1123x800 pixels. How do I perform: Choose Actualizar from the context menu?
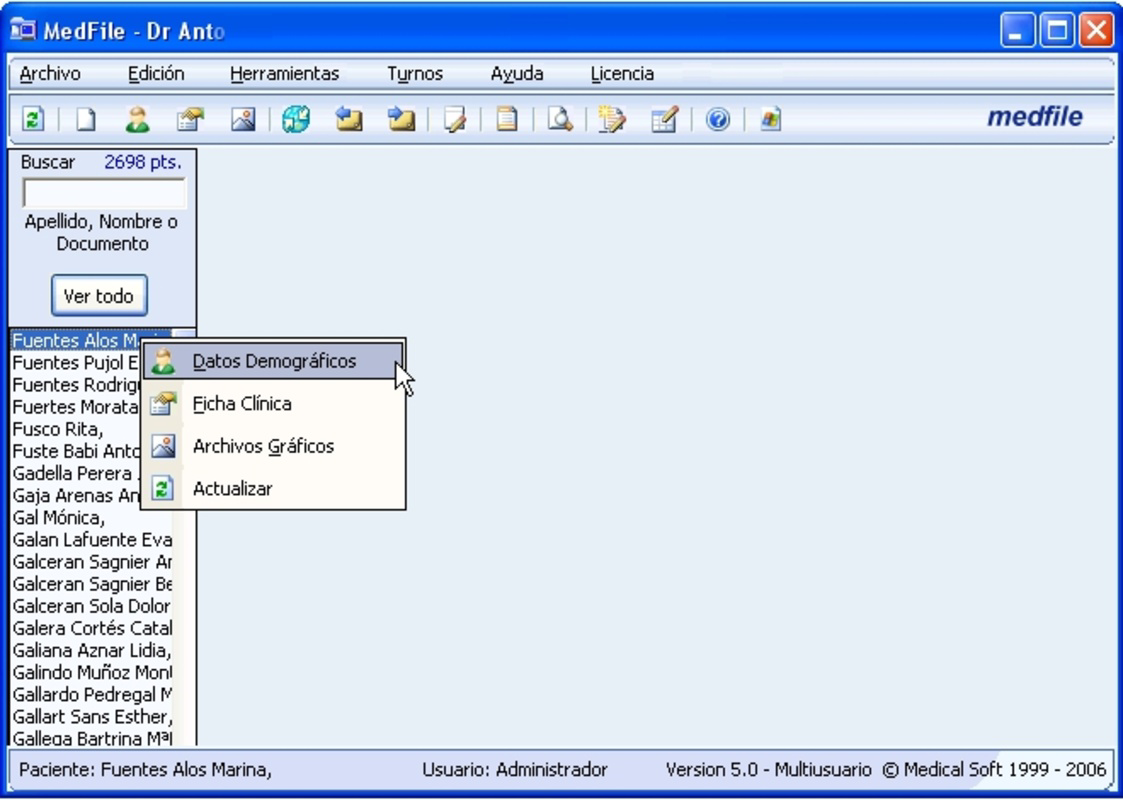[273, 489]
